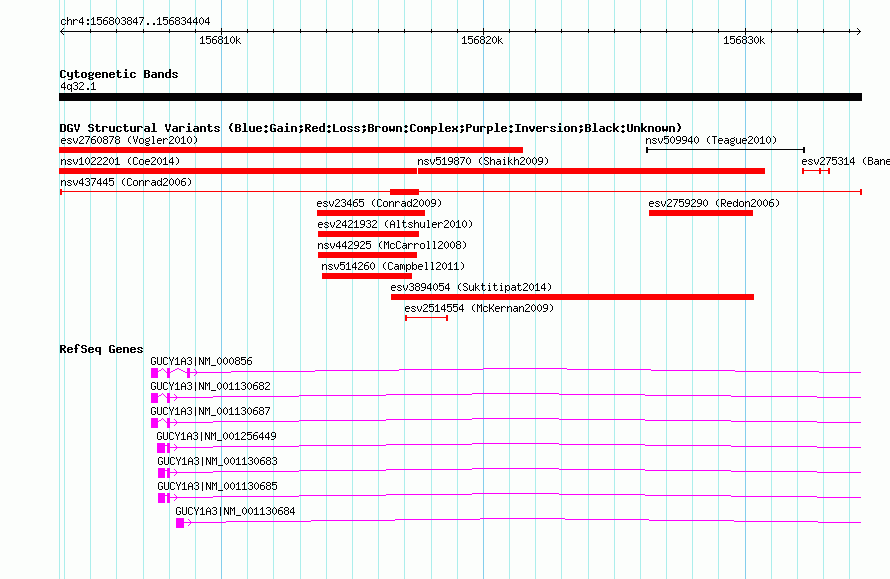Click the esv2760878 (Vogler2010) variant label
The width and height of the screenshot is (890, 579).
pyautogui.click(x=129, y=140)
